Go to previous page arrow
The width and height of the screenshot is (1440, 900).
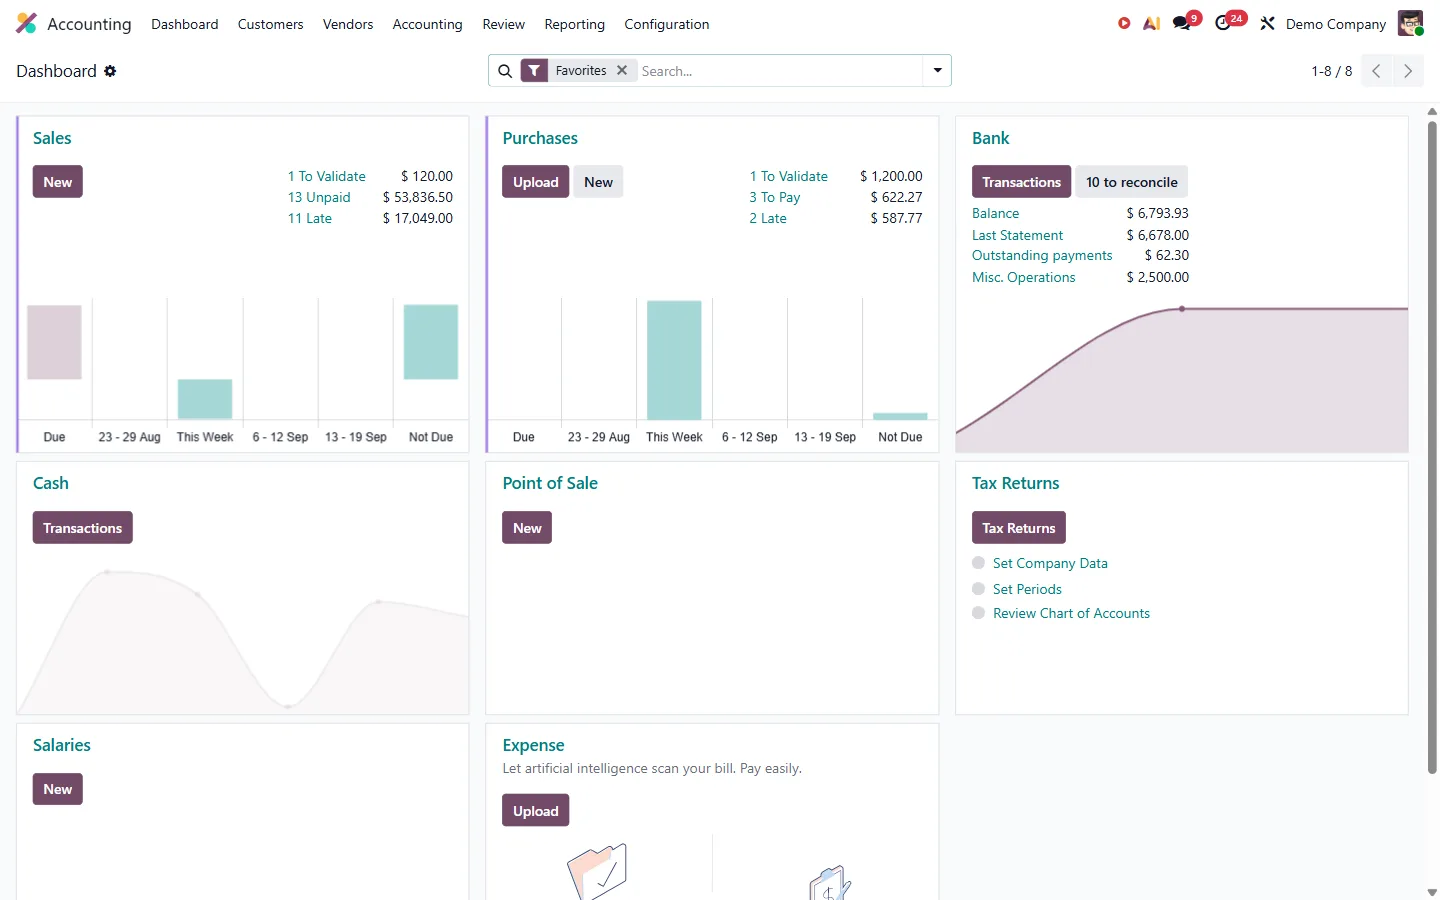(x=1376, y=71)
